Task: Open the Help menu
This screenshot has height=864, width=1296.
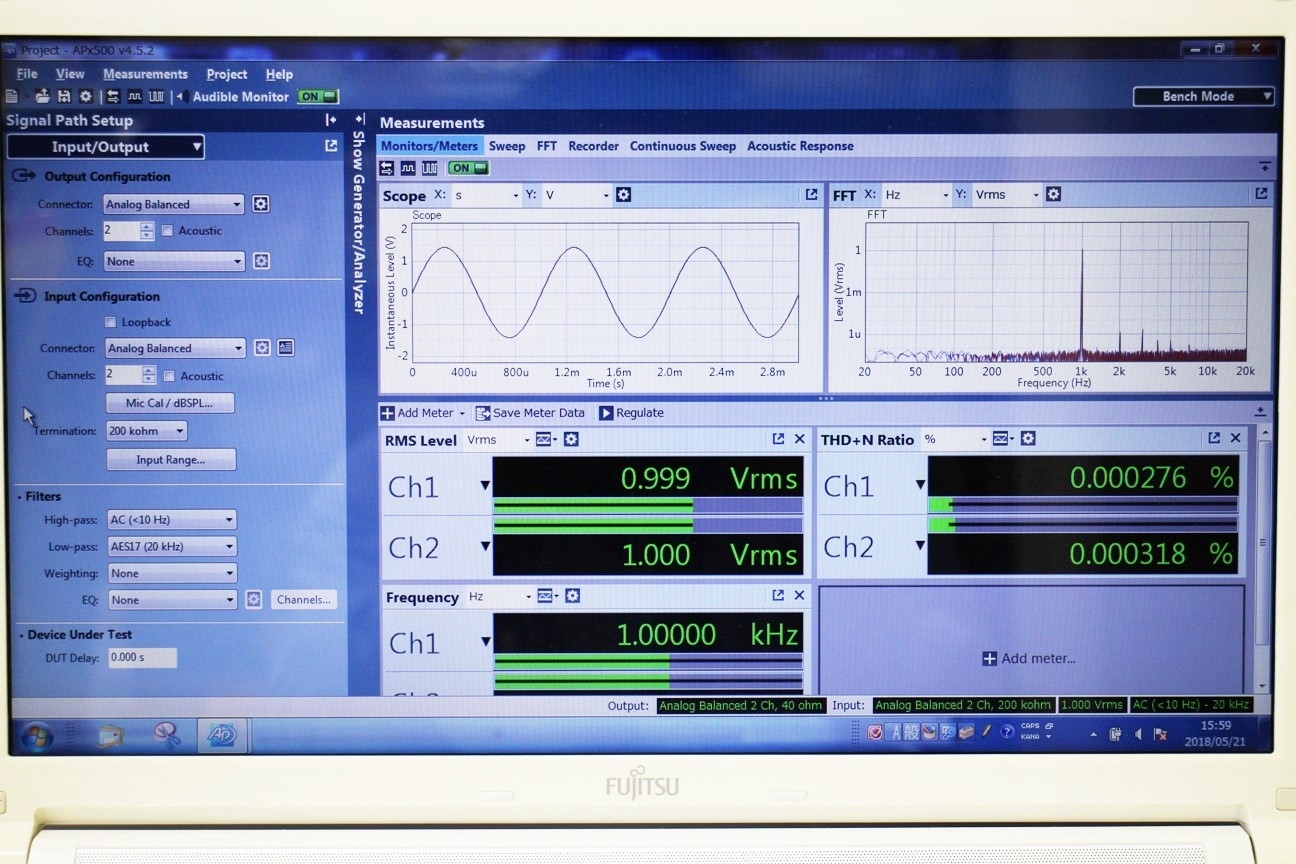Action: [x=279, y=74]
